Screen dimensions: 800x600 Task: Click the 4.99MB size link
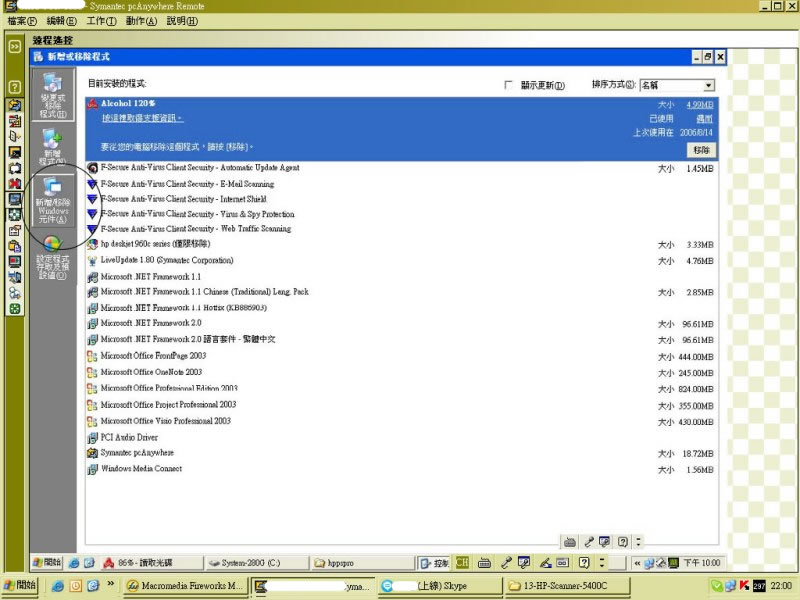[x=699, y=105]
